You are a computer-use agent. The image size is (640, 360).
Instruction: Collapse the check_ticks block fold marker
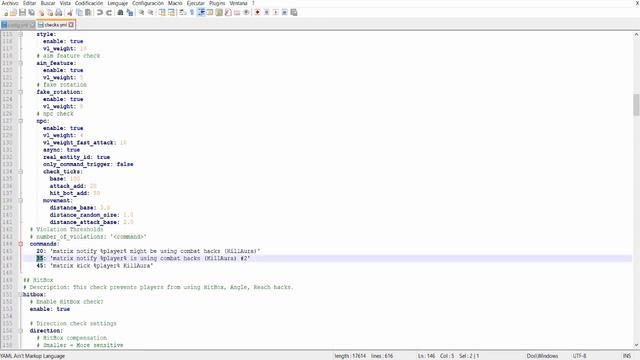pyautogui.click(x=20, y=172)
